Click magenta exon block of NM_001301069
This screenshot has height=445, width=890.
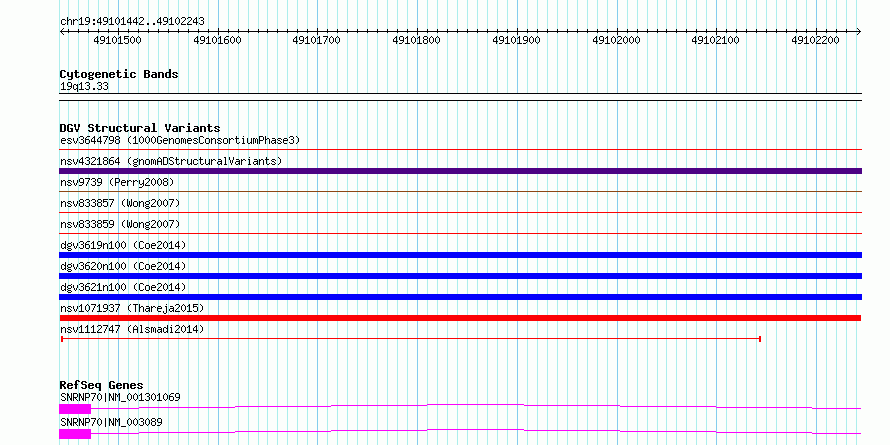coord(75,409)
